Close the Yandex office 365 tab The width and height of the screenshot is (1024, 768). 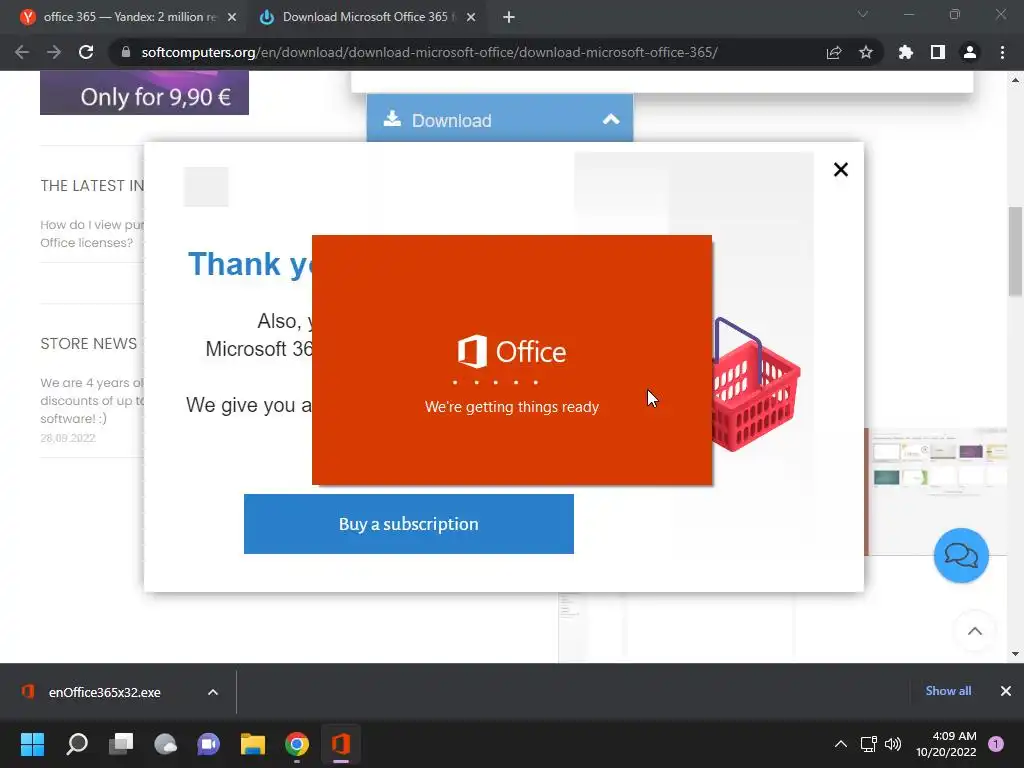[232, 17]
